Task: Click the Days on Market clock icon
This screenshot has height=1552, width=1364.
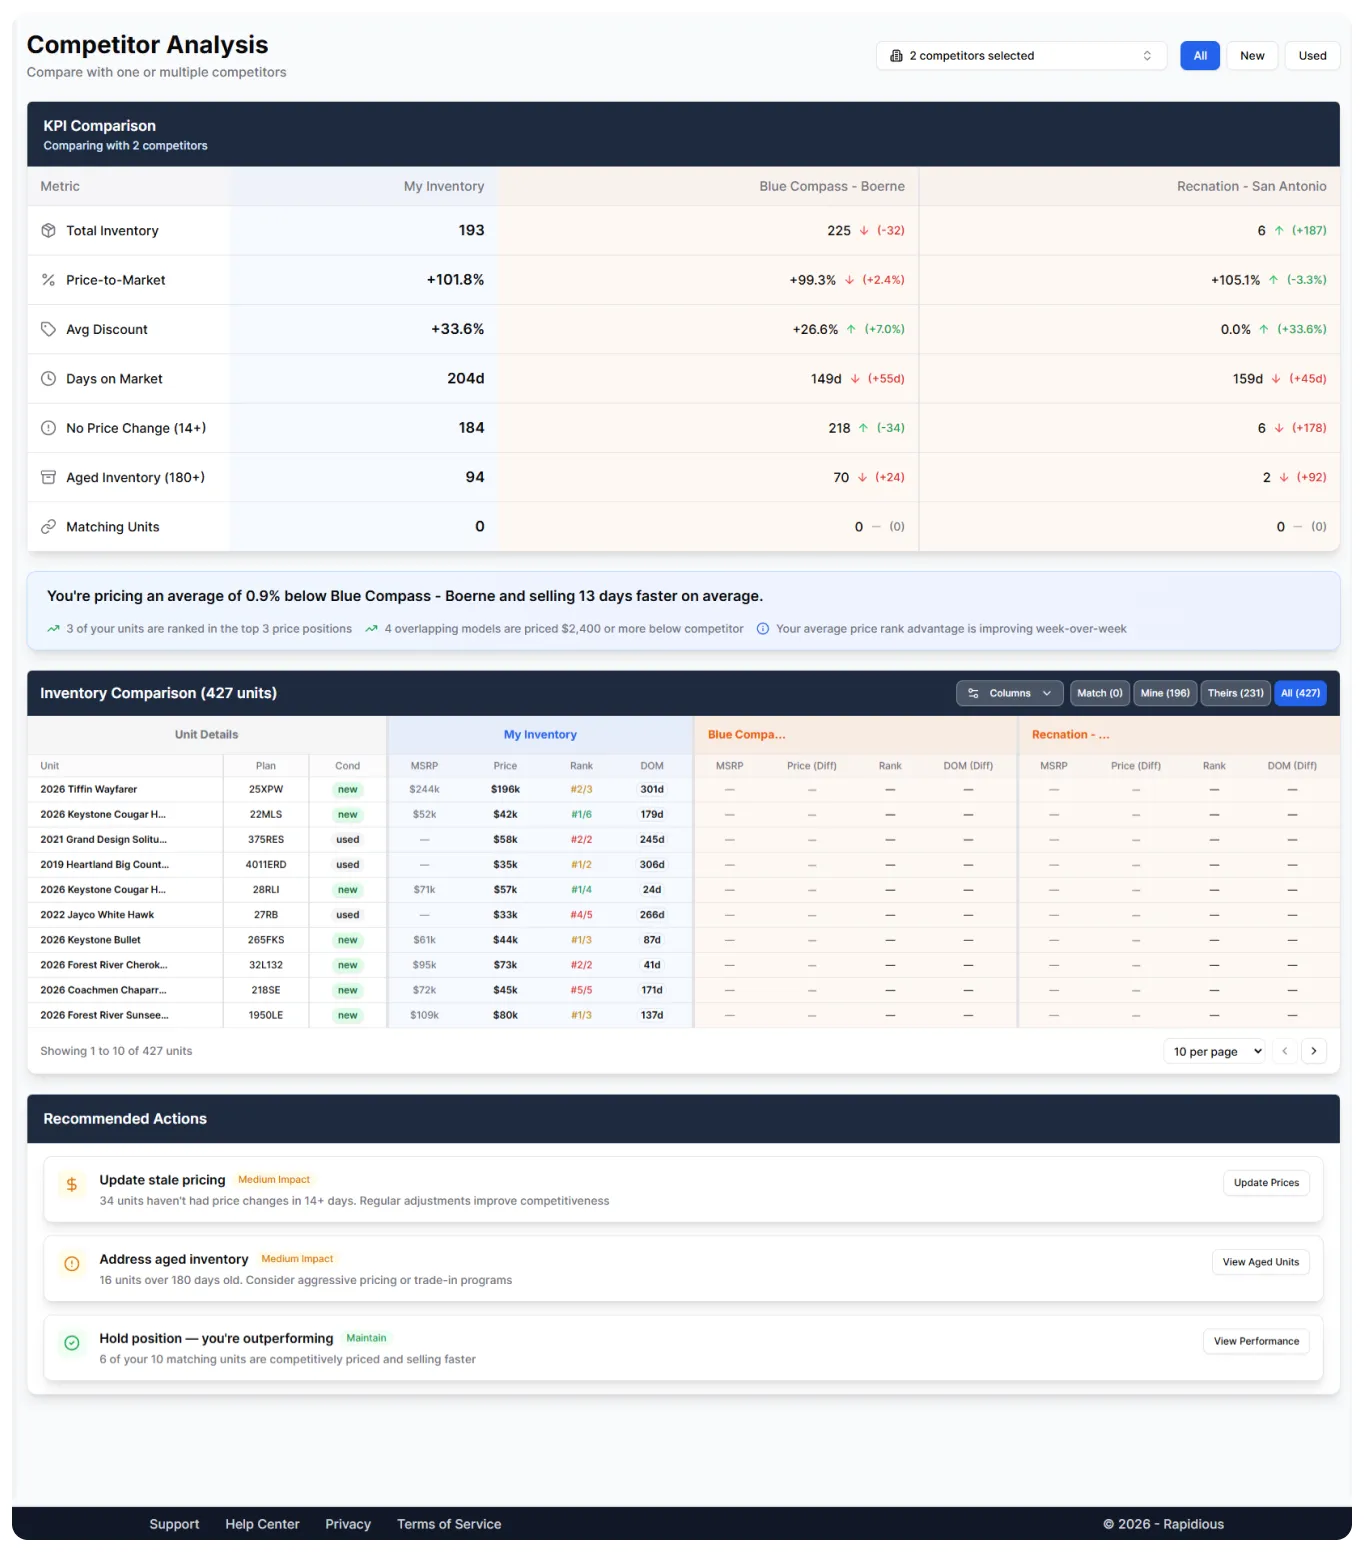Action: pyautogui.click(x=49, y=378)
